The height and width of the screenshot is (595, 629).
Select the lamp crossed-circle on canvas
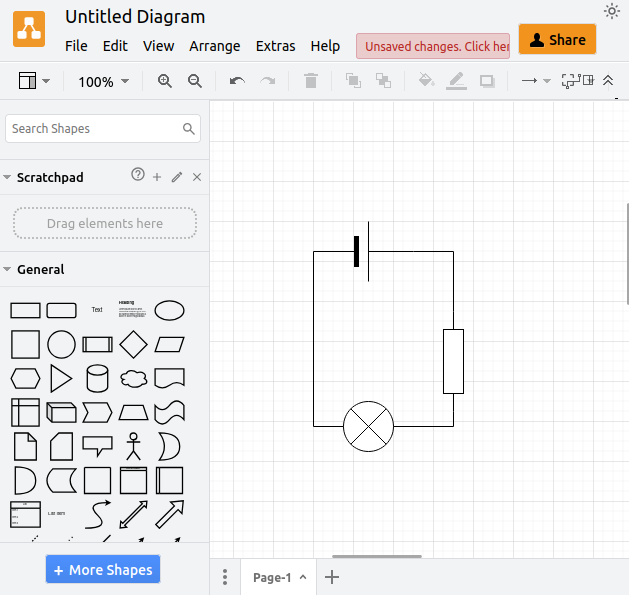tap(368, 426)
